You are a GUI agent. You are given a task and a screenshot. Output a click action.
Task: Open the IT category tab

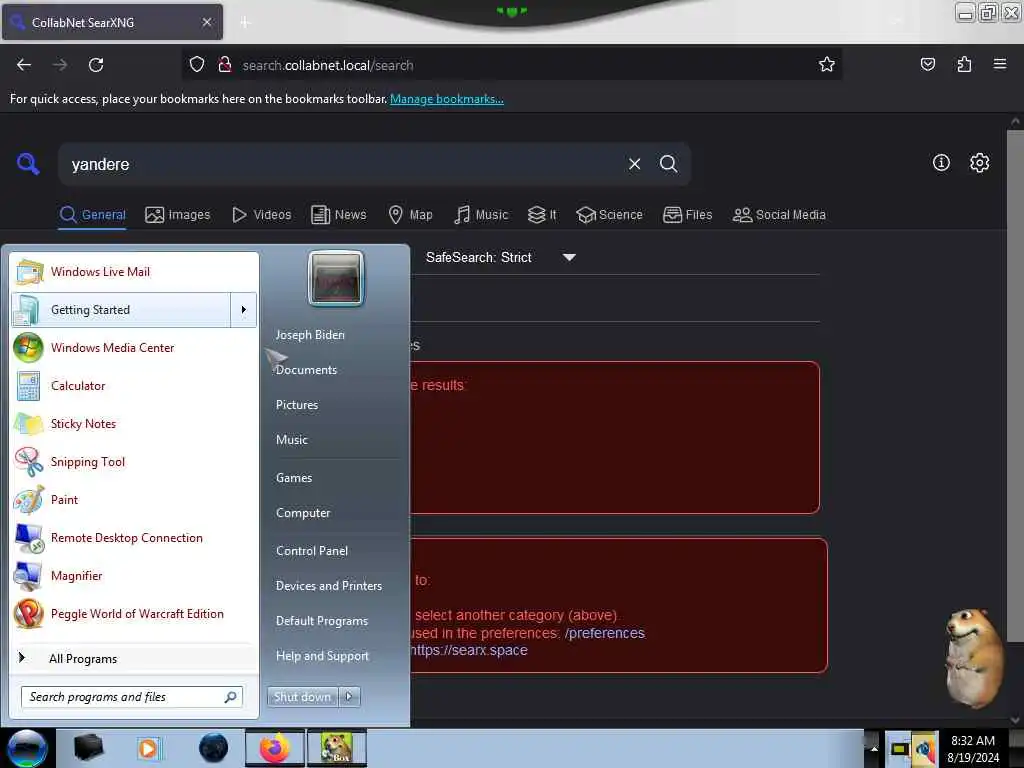click(542, 215)
